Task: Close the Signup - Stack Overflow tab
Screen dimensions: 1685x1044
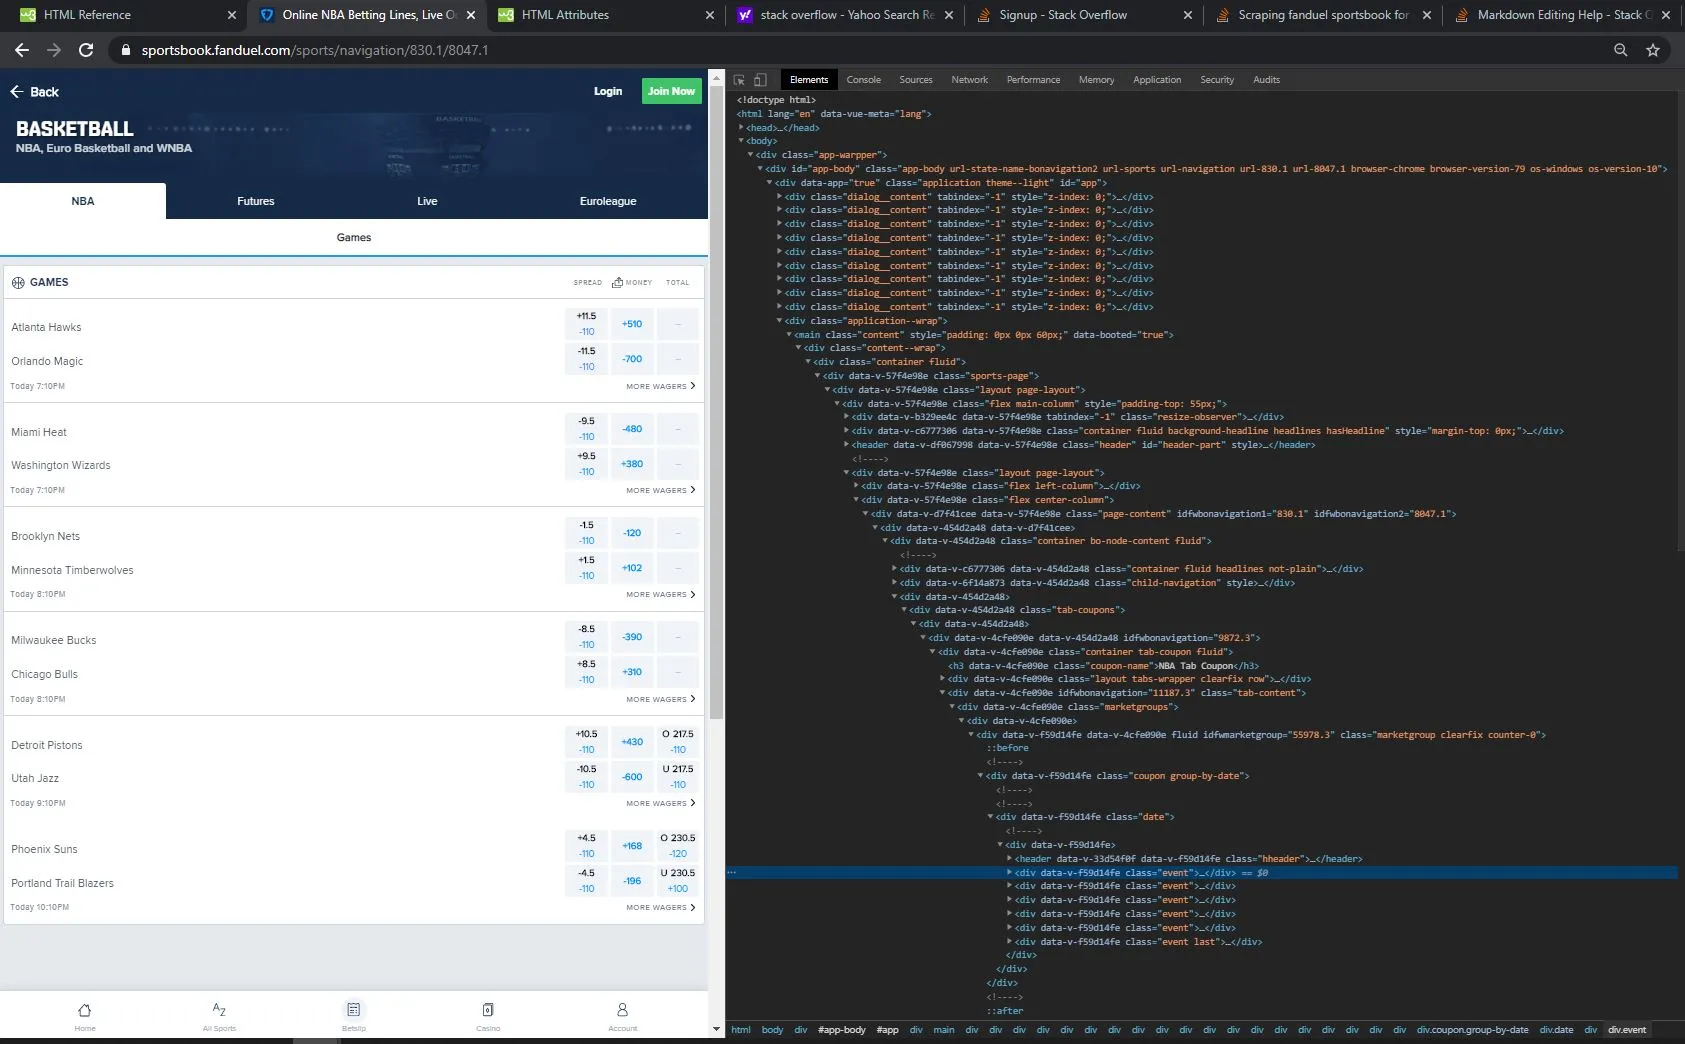Action: pyautogui.click(x=1188, y=15)
